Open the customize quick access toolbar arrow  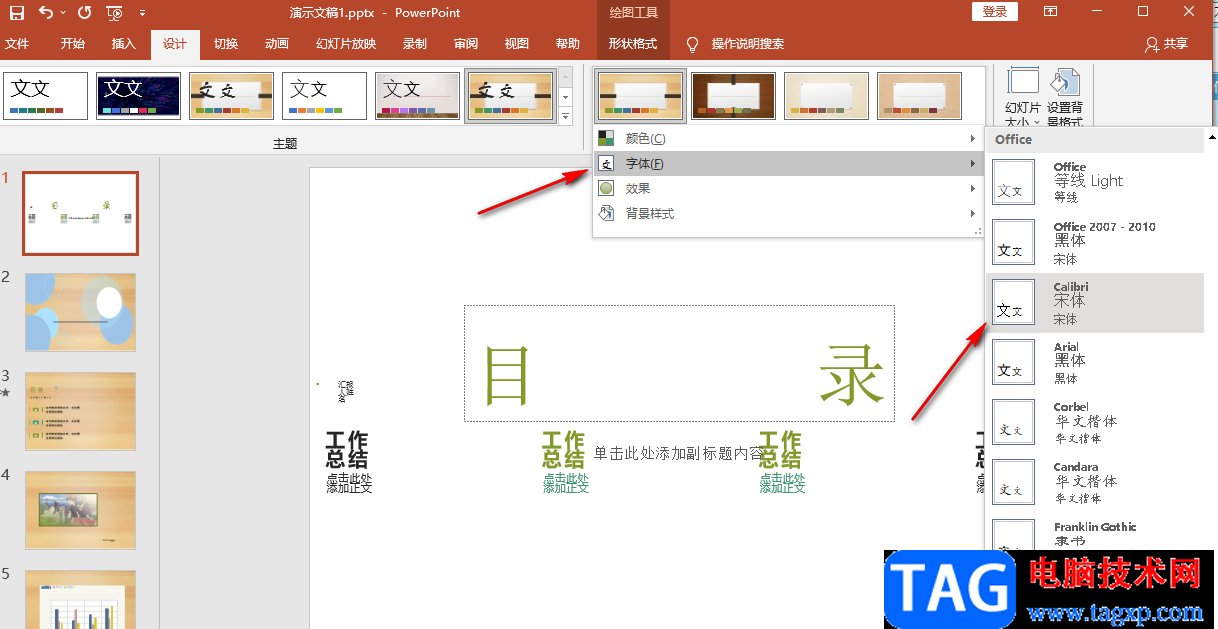coord(142,13)
